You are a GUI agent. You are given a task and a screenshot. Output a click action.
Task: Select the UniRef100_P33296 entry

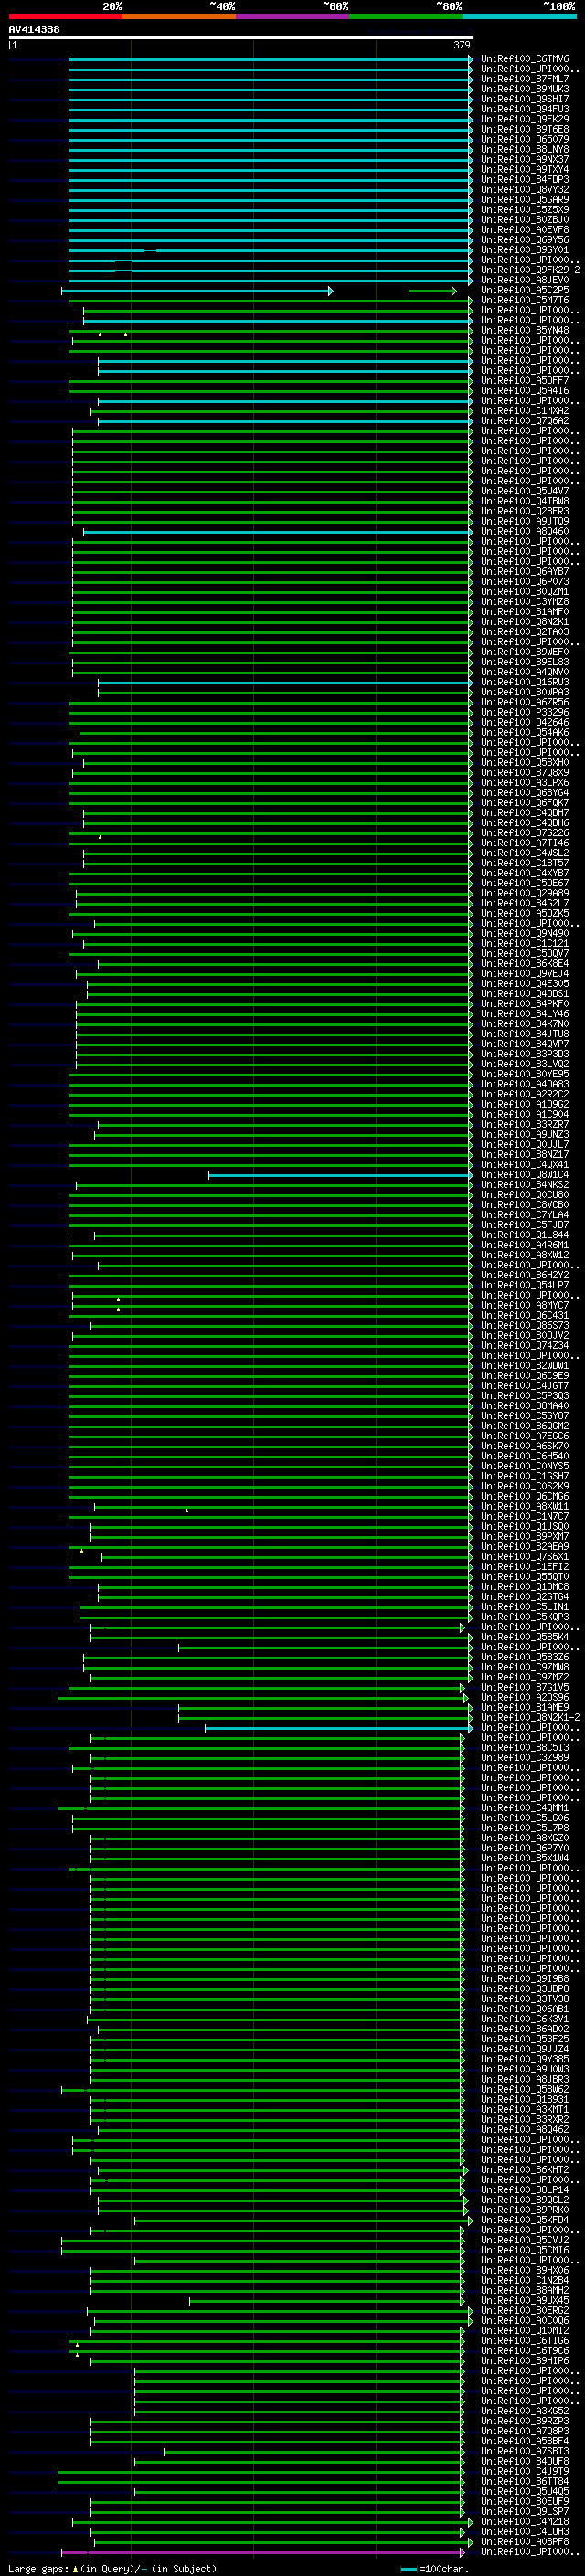pyautogui.click(x=524, y=712)
